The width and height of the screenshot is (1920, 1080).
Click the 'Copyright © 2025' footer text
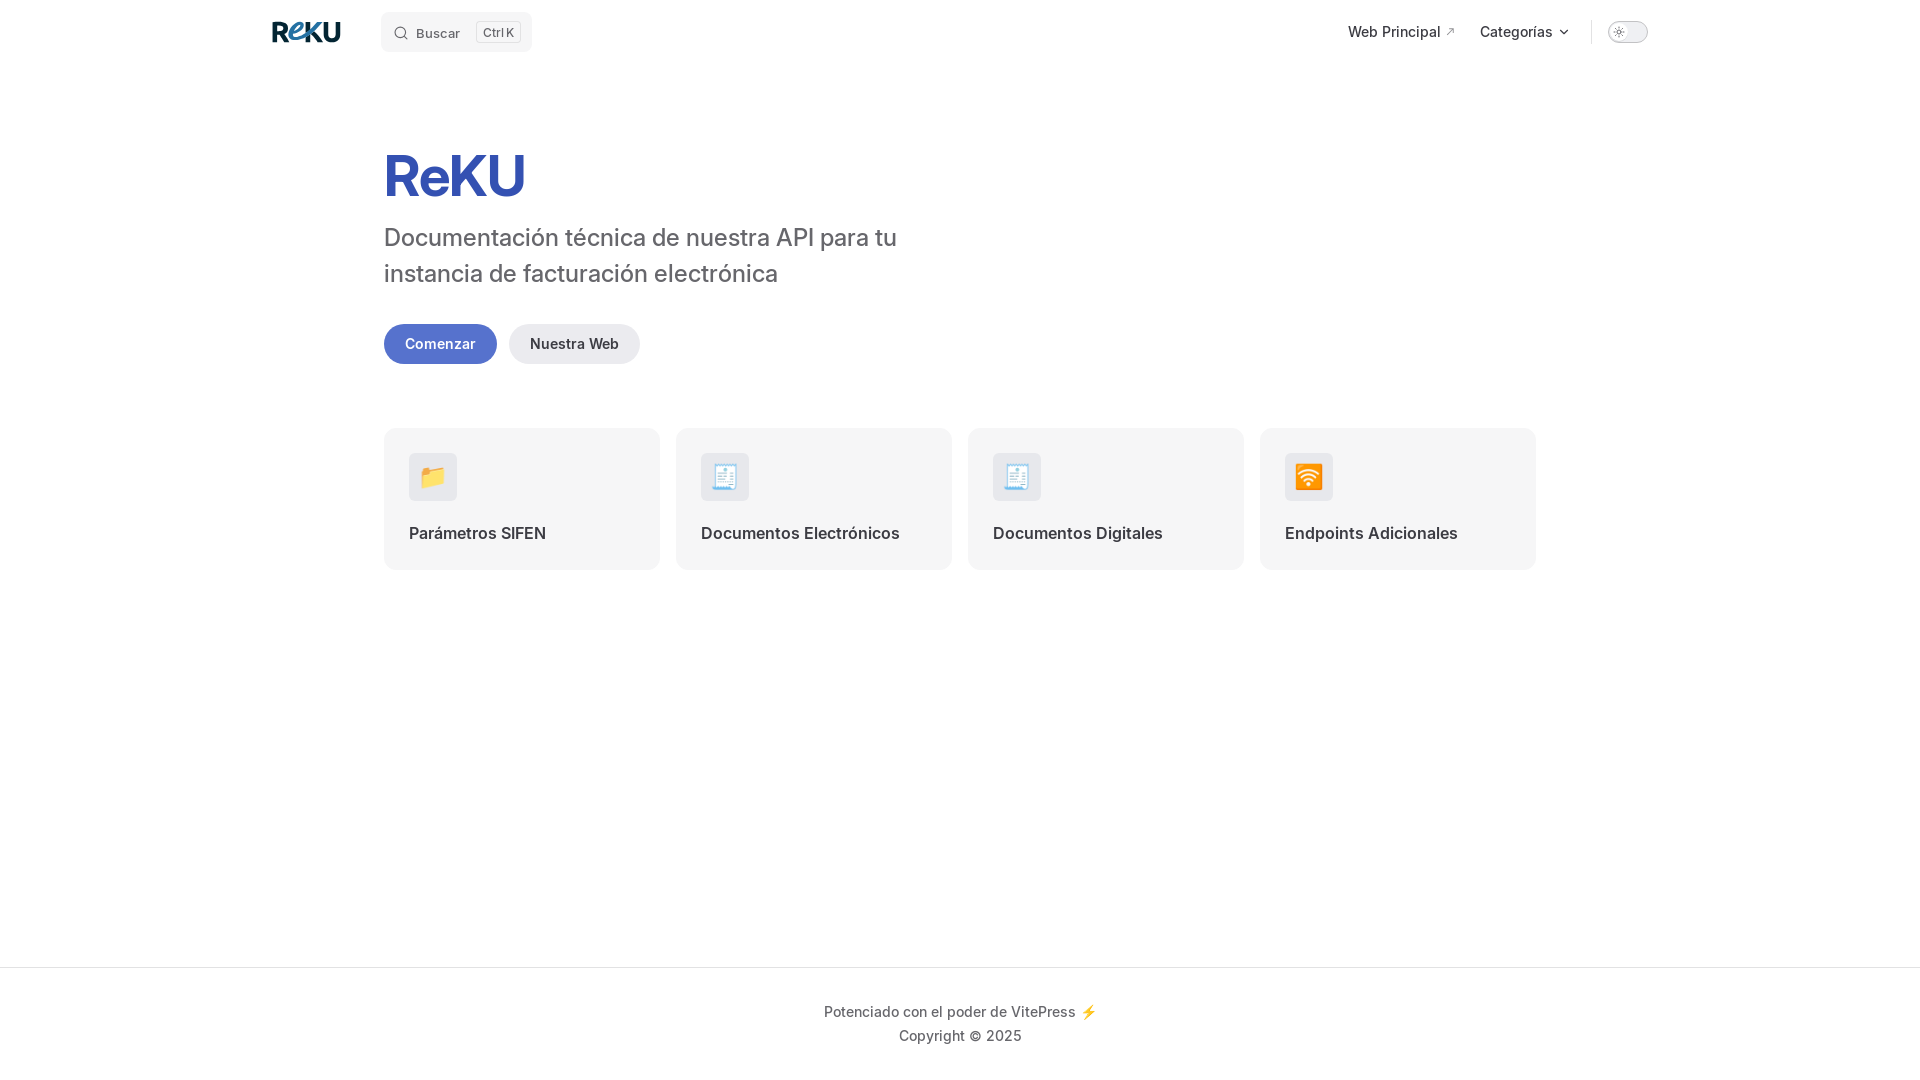[x=960, y=1036]
